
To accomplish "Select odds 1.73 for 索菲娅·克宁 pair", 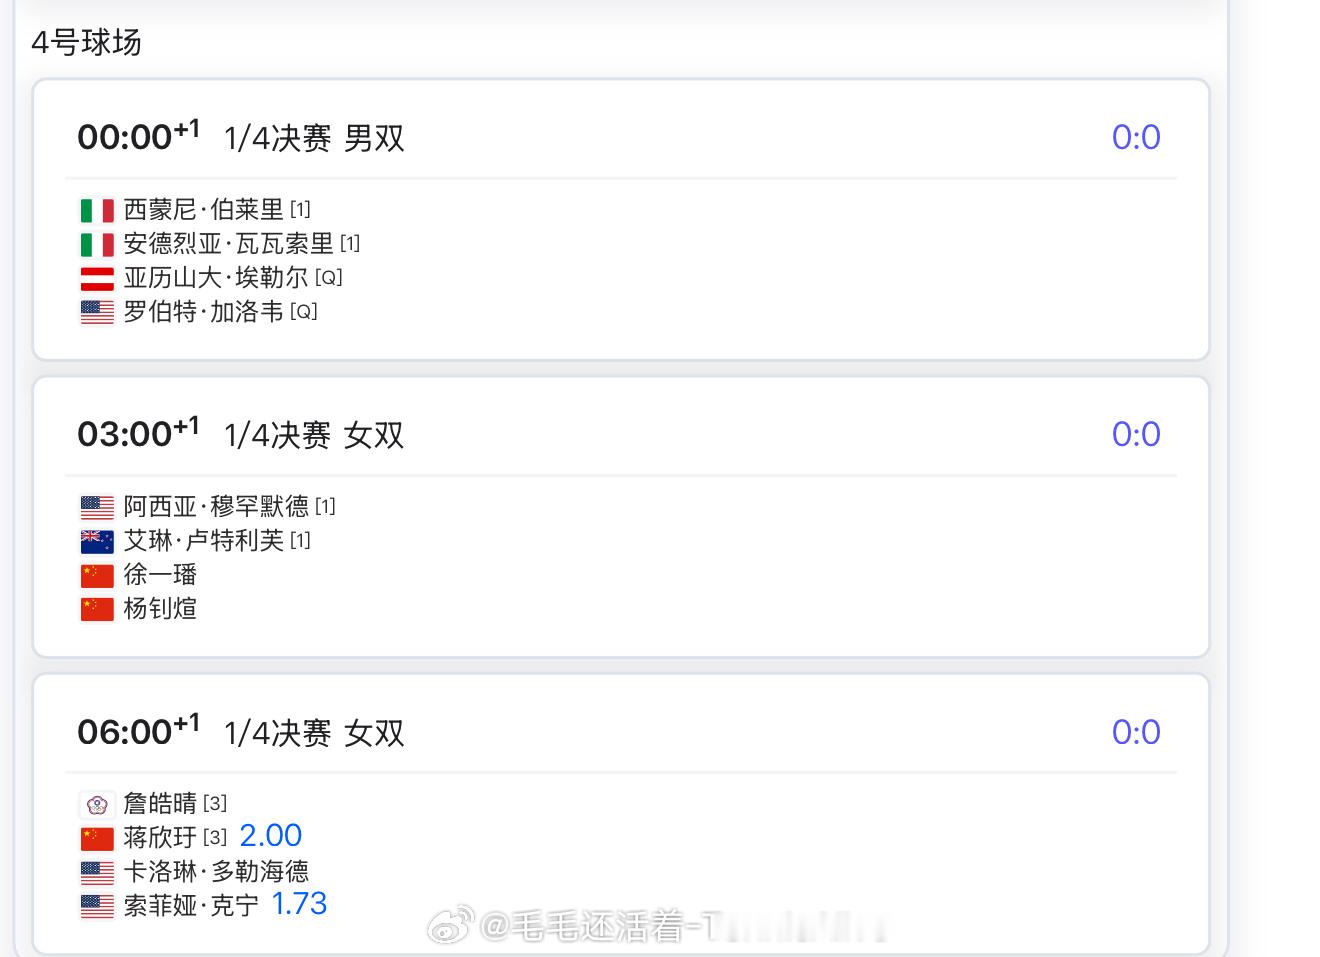I will click(x=299, y=904).
